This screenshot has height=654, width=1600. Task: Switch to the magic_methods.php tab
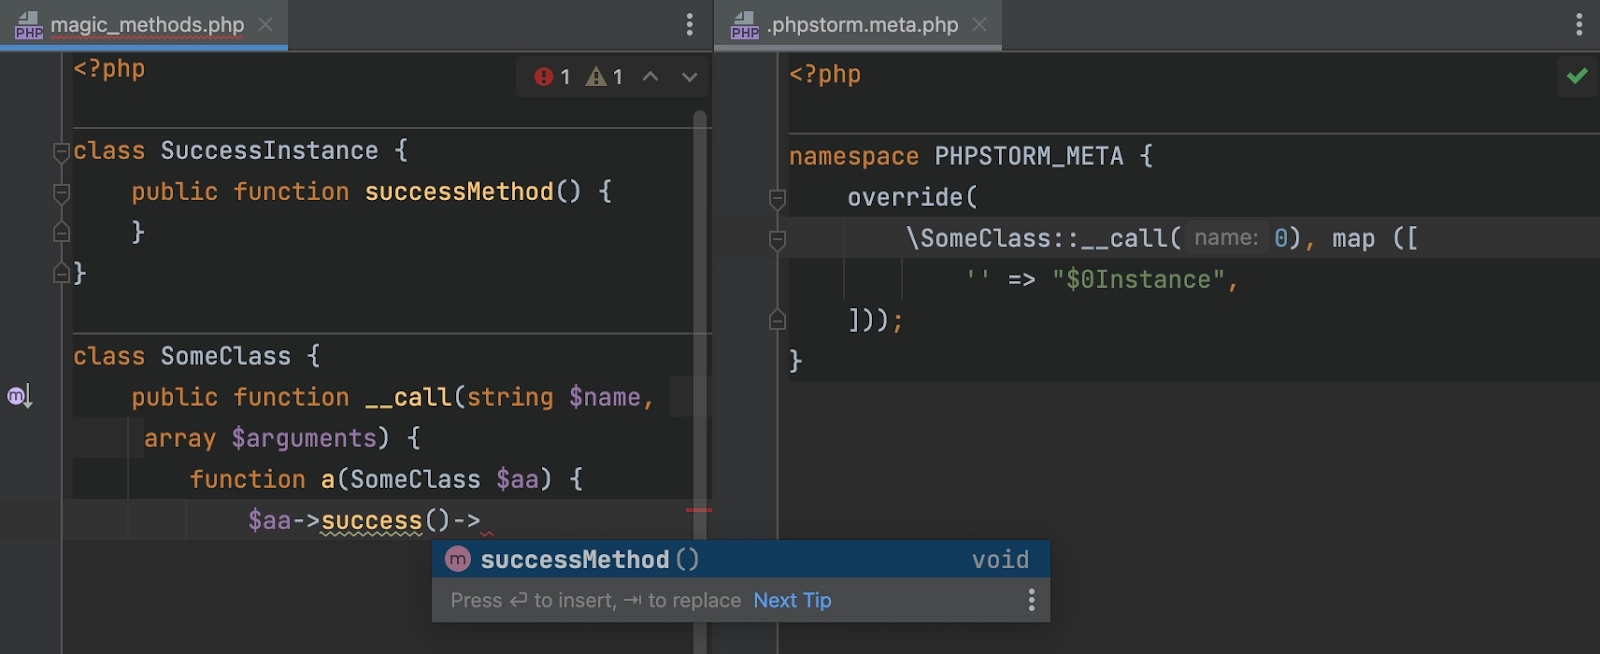pyautogui.click(x=147, y=25)
